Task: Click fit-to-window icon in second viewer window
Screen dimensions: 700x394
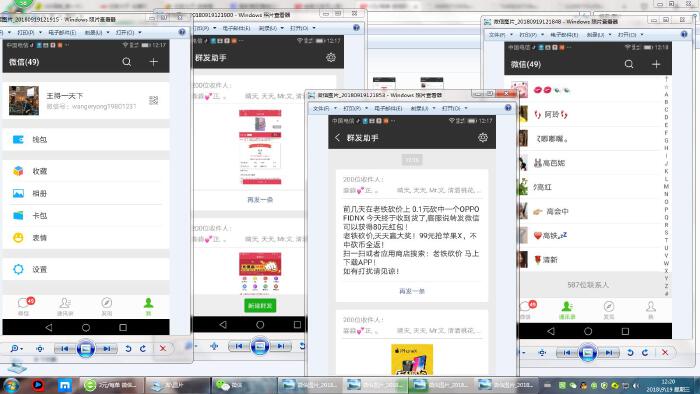Action: (214, 346)
